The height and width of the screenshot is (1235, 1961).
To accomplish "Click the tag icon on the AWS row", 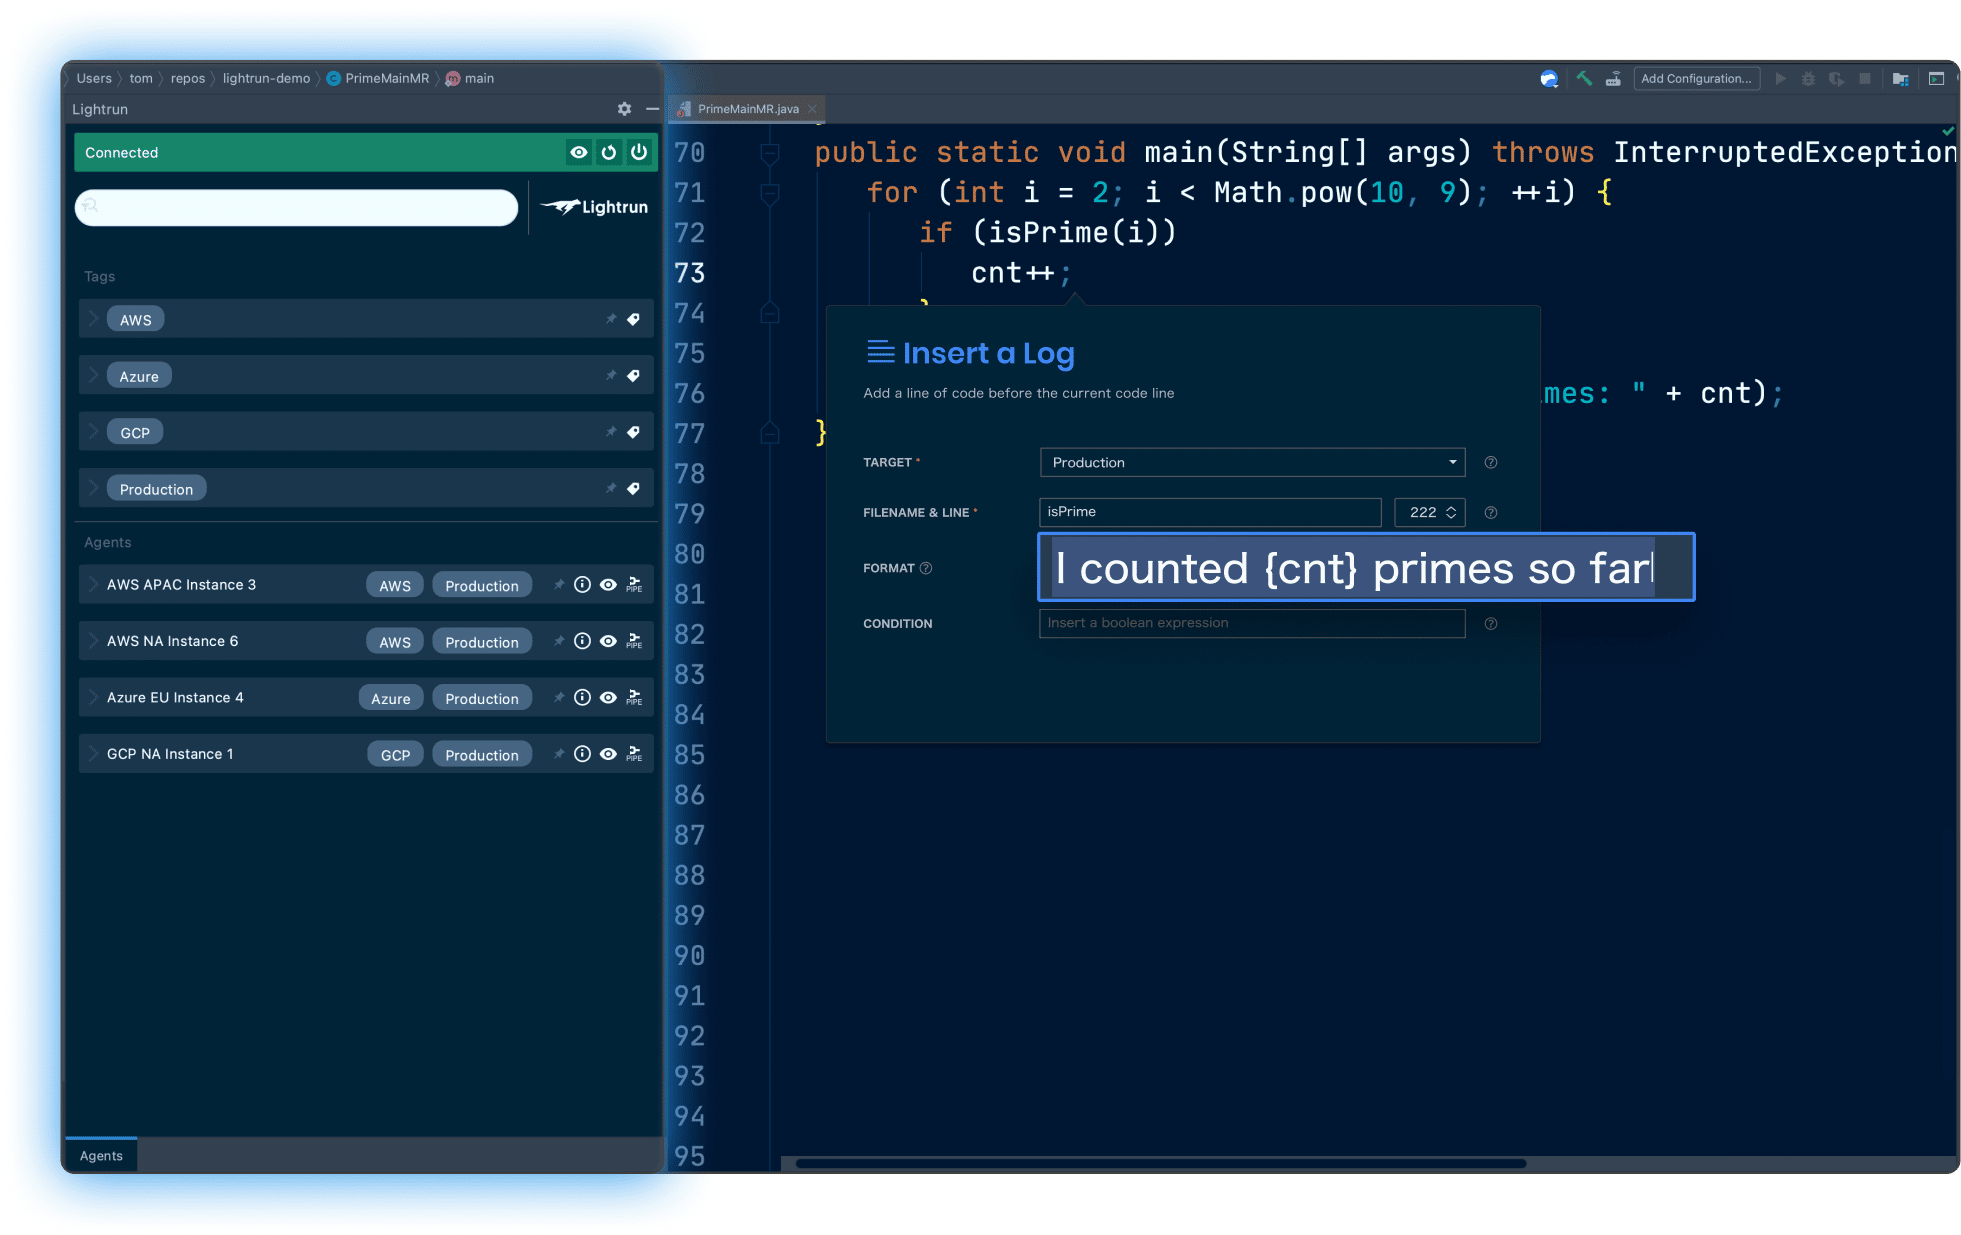I will point(633,319).
